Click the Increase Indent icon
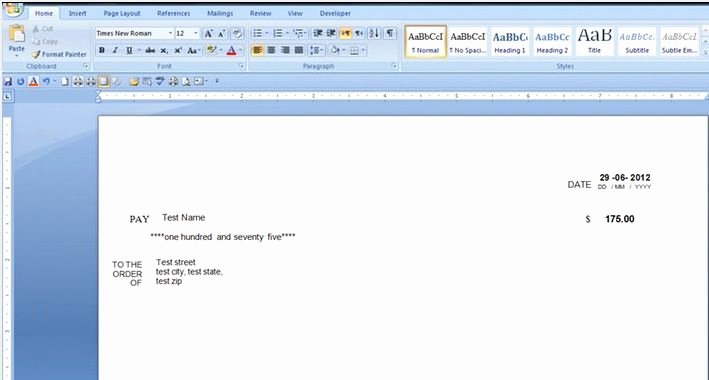 coord(331,33)
